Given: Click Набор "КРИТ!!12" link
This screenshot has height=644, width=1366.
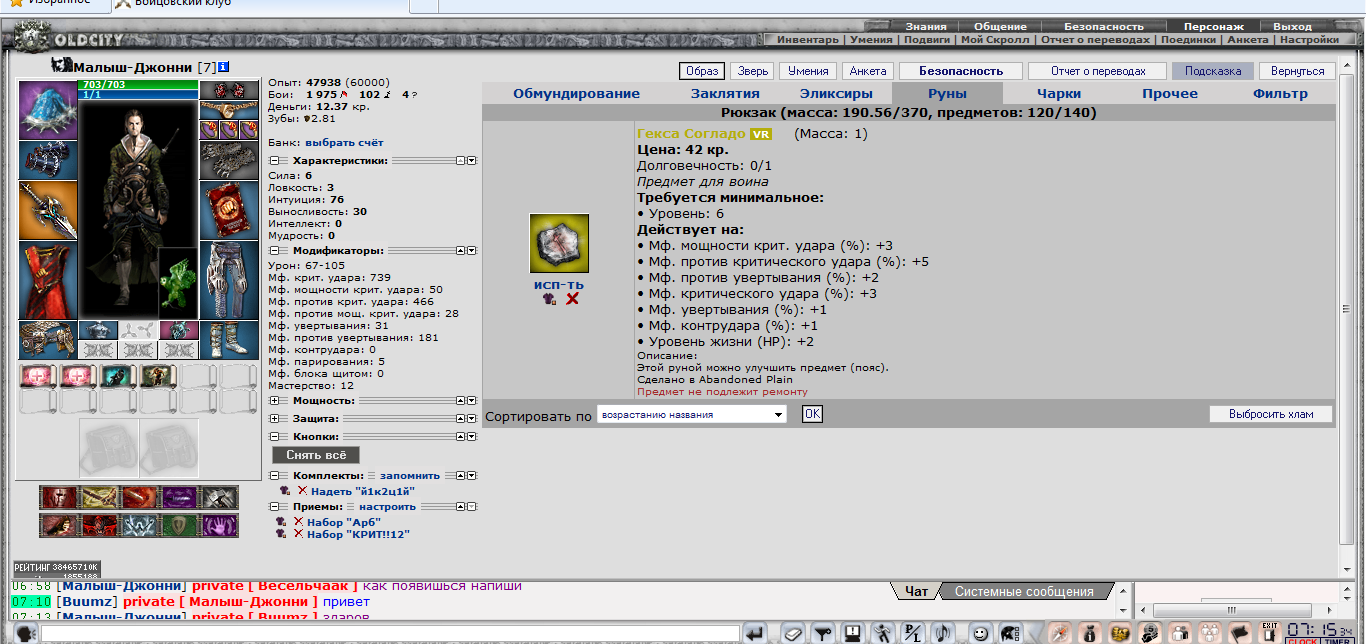Looking at the screenshot, I should 358,534.
